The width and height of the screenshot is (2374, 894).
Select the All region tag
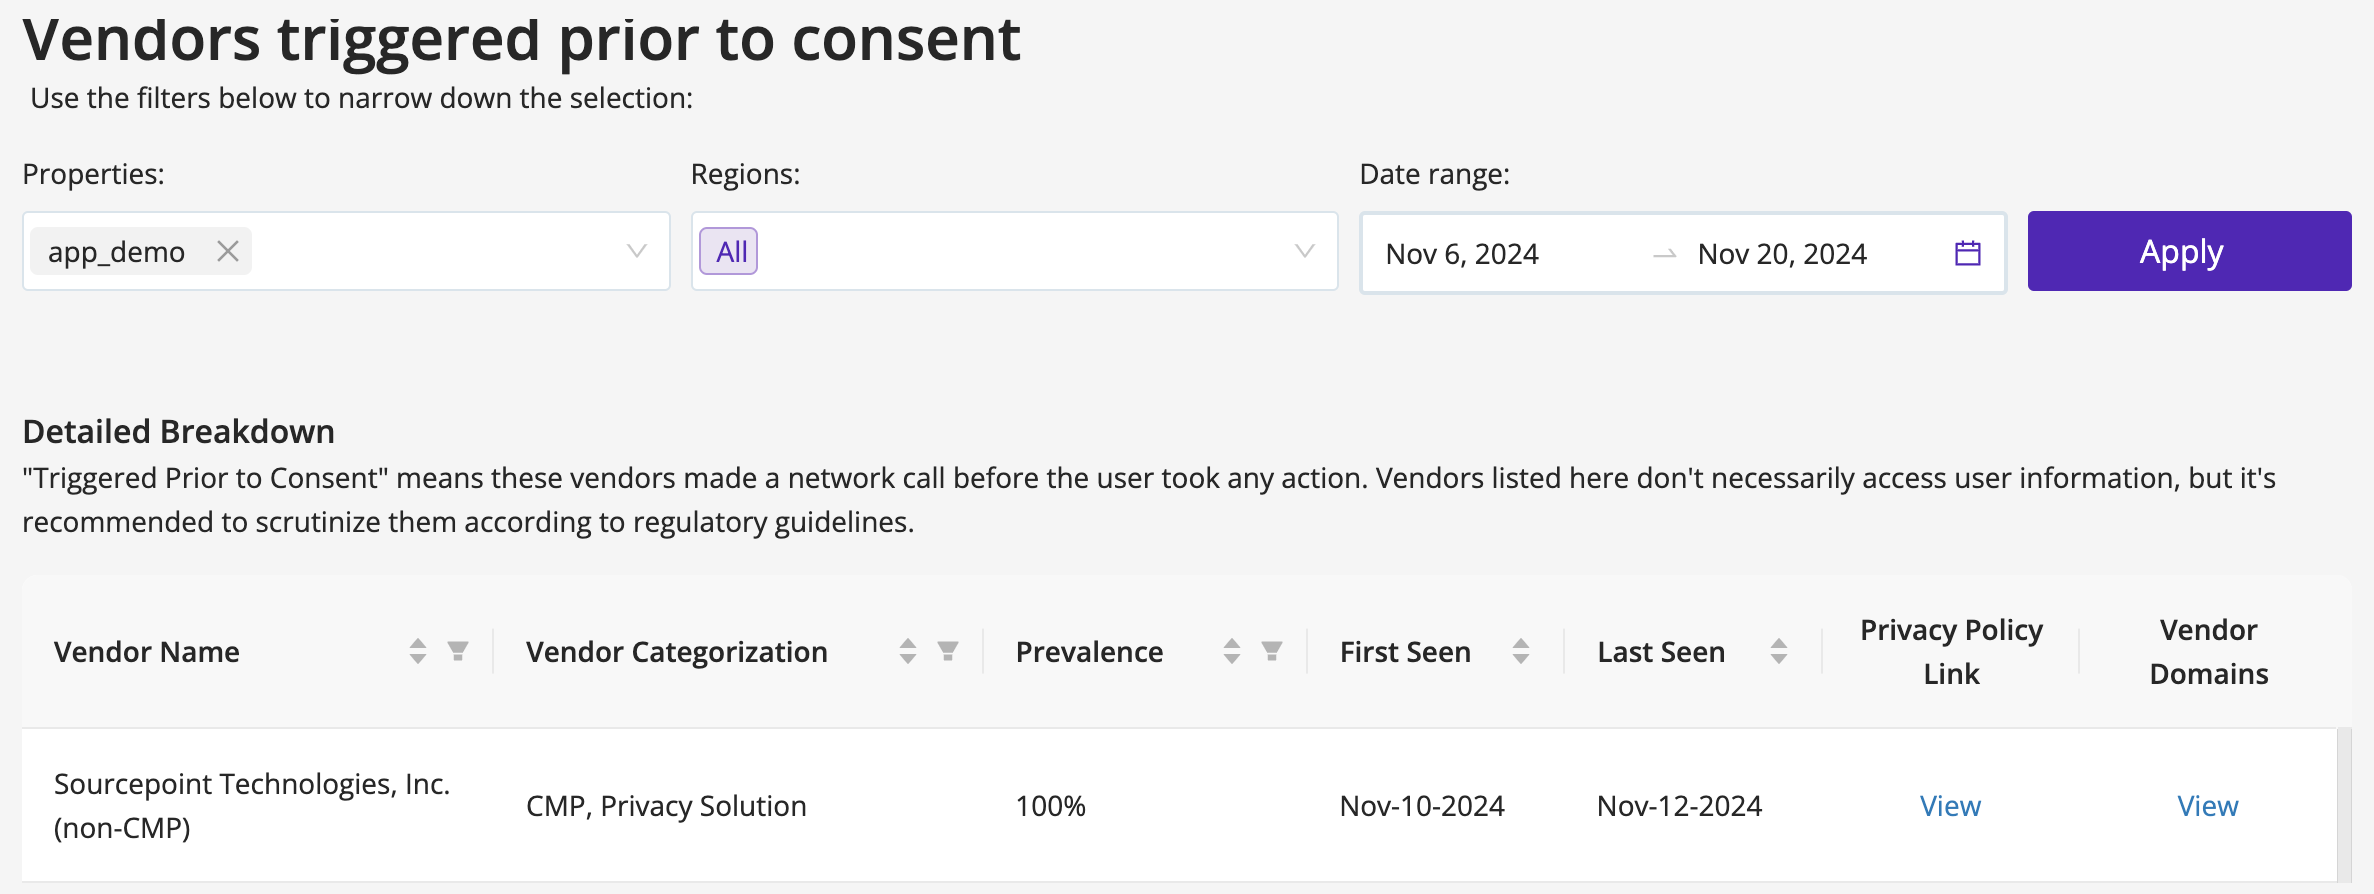point(729,251)
